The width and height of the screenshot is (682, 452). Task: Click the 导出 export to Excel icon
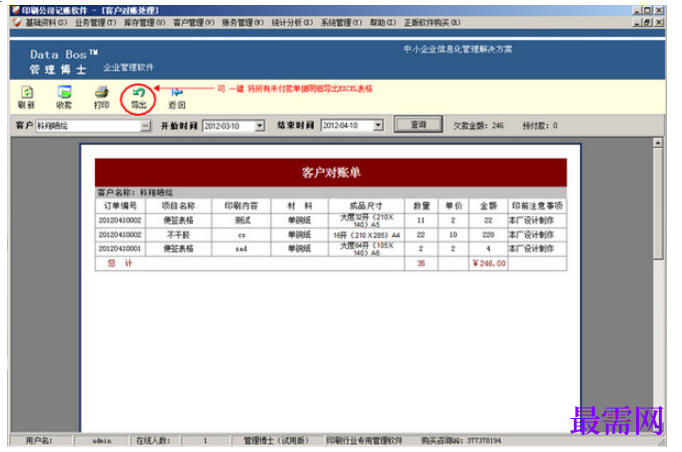point(139,98)
